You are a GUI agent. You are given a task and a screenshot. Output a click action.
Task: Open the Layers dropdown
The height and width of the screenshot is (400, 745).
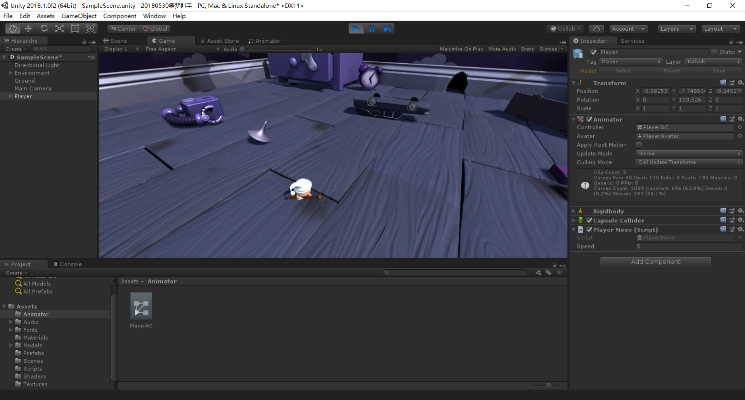click(676, 29)
